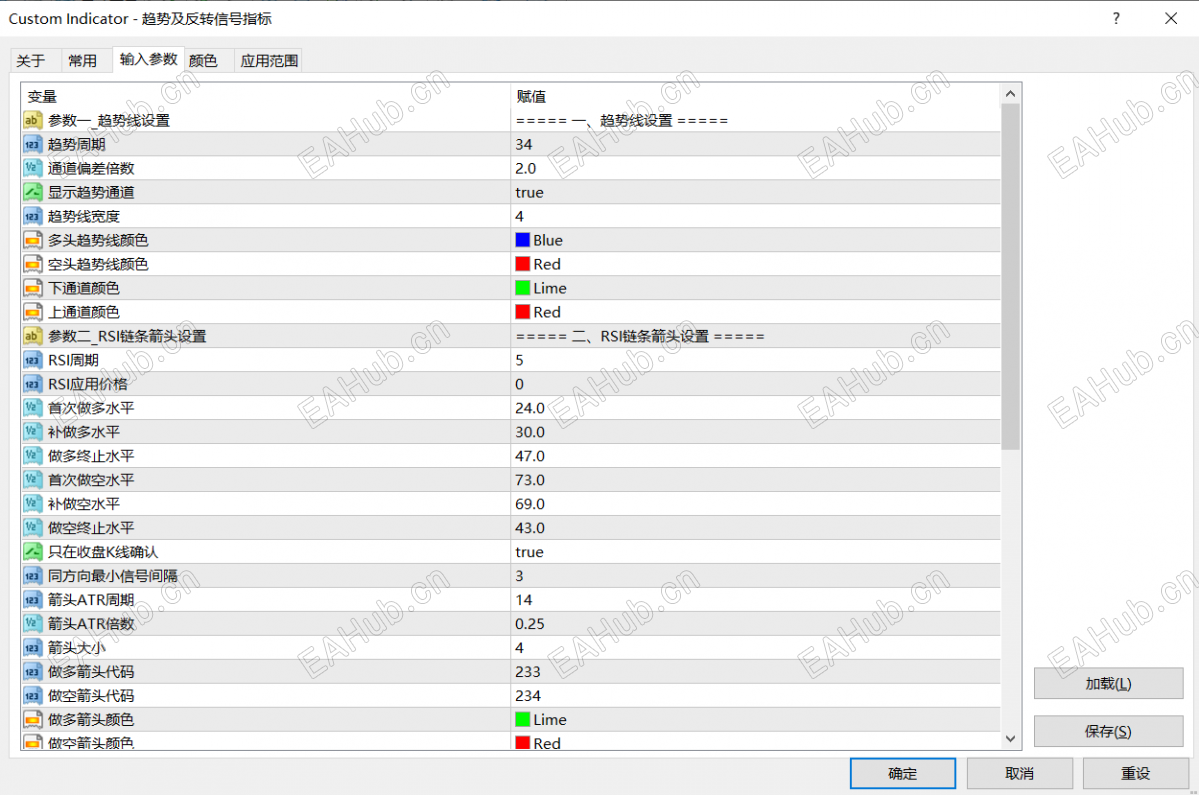Click the integer icon next to 做空箭头代码

(x=32, y=696)
